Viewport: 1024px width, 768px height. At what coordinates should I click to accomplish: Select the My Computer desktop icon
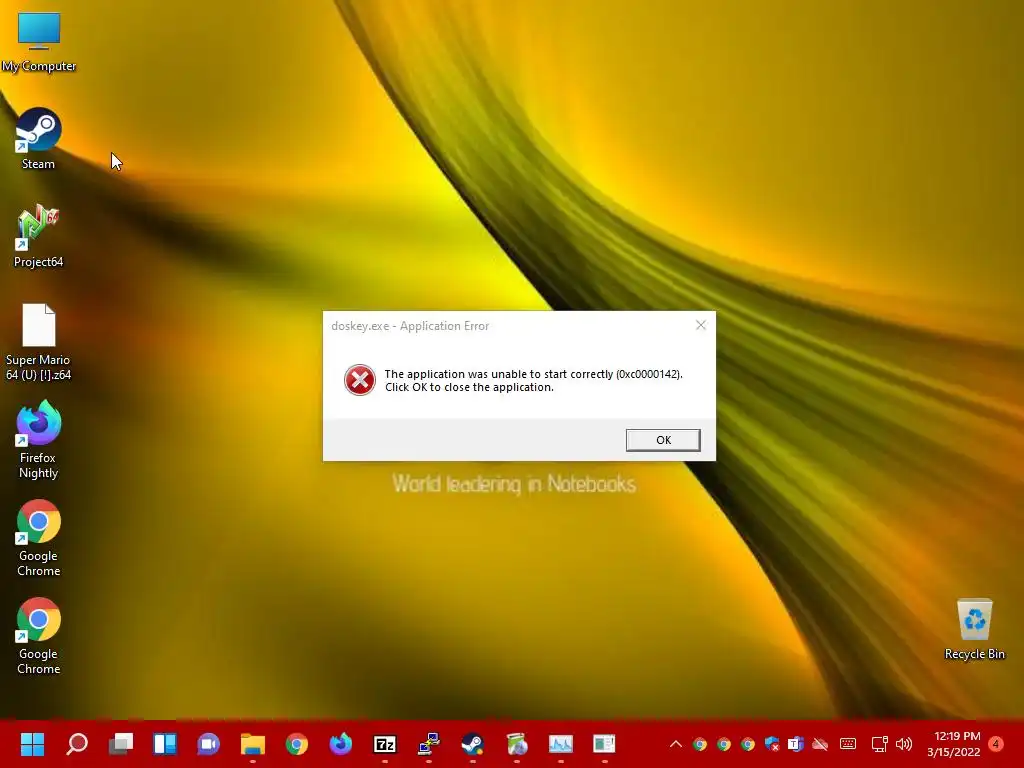[x=39, y=42]
